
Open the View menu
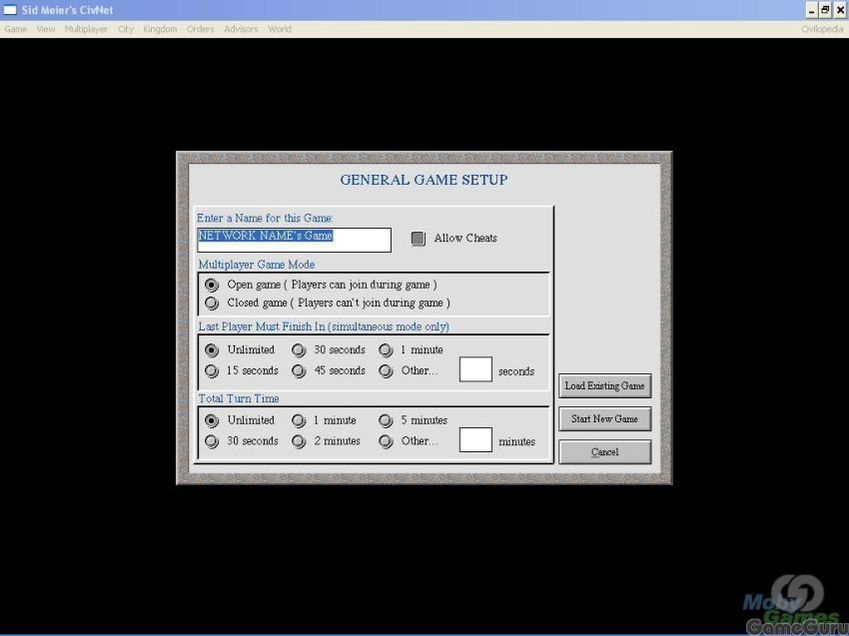pyautogui.click(x=46, y=29)
